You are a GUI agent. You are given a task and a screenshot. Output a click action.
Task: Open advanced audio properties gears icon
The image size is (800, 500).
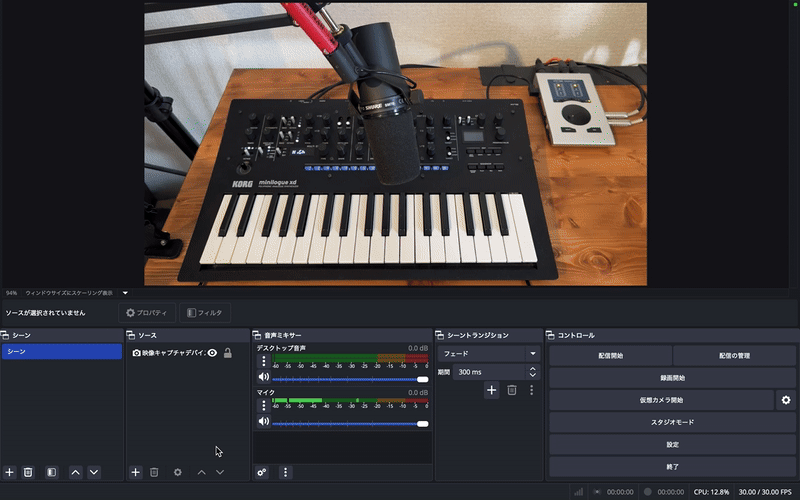(x=262, y=472)
